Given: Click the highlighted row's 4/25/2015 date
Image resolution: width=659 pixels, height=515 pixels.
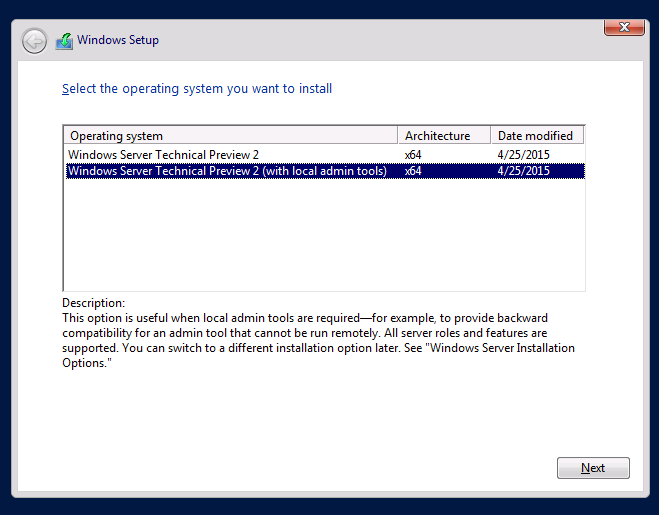Looking at the screenshot, I should coord(523,171).
